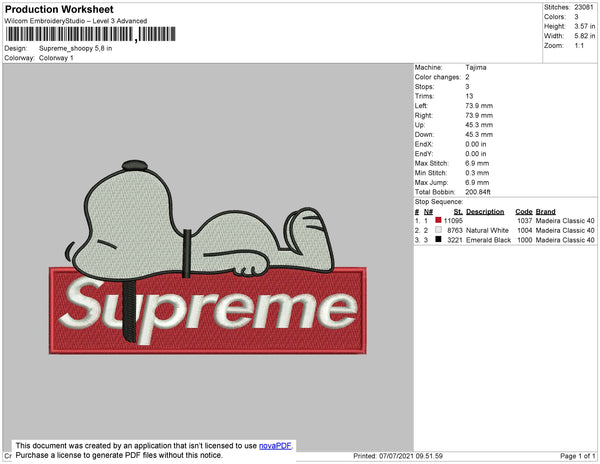The width and height of the screenshot is (600, 464).
Task: Select the red thread color swatch
Action: click(438, 220)
